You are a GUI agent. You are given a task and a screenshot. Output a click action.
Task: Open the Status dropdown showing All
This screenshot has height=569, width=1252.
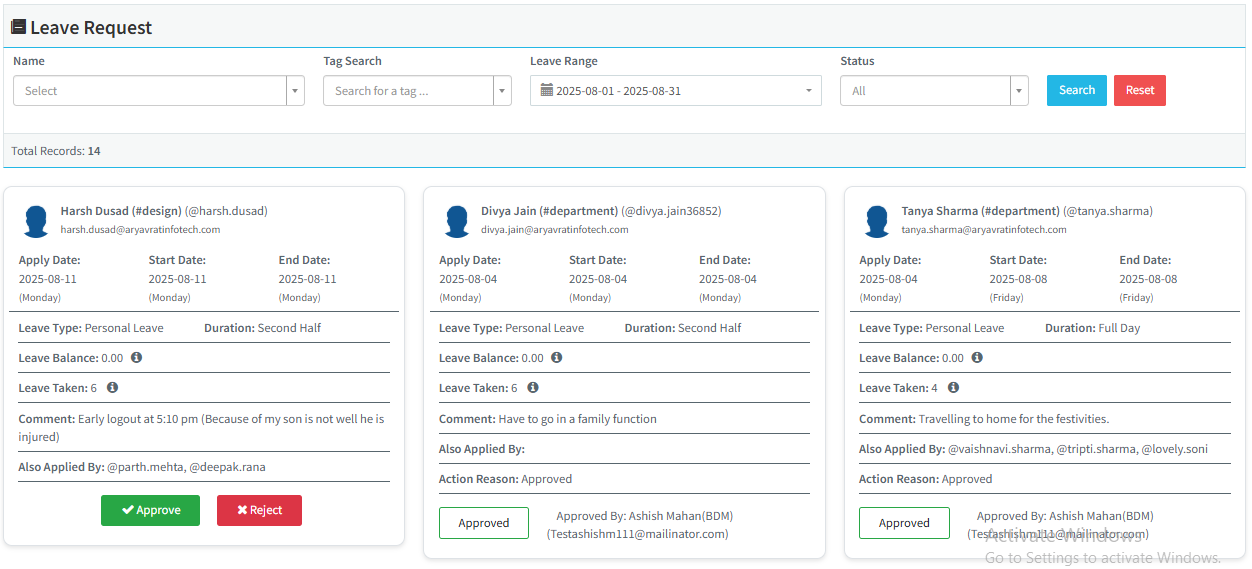coord(934,91)
